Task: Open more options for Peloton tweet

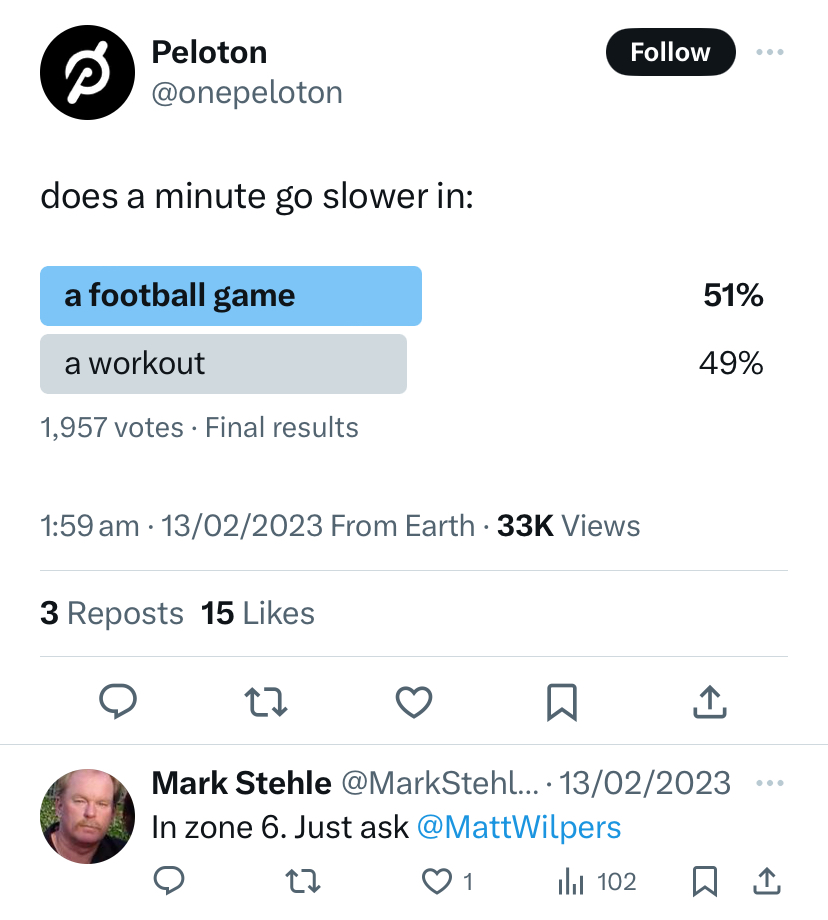Action: tap(769, 52)
